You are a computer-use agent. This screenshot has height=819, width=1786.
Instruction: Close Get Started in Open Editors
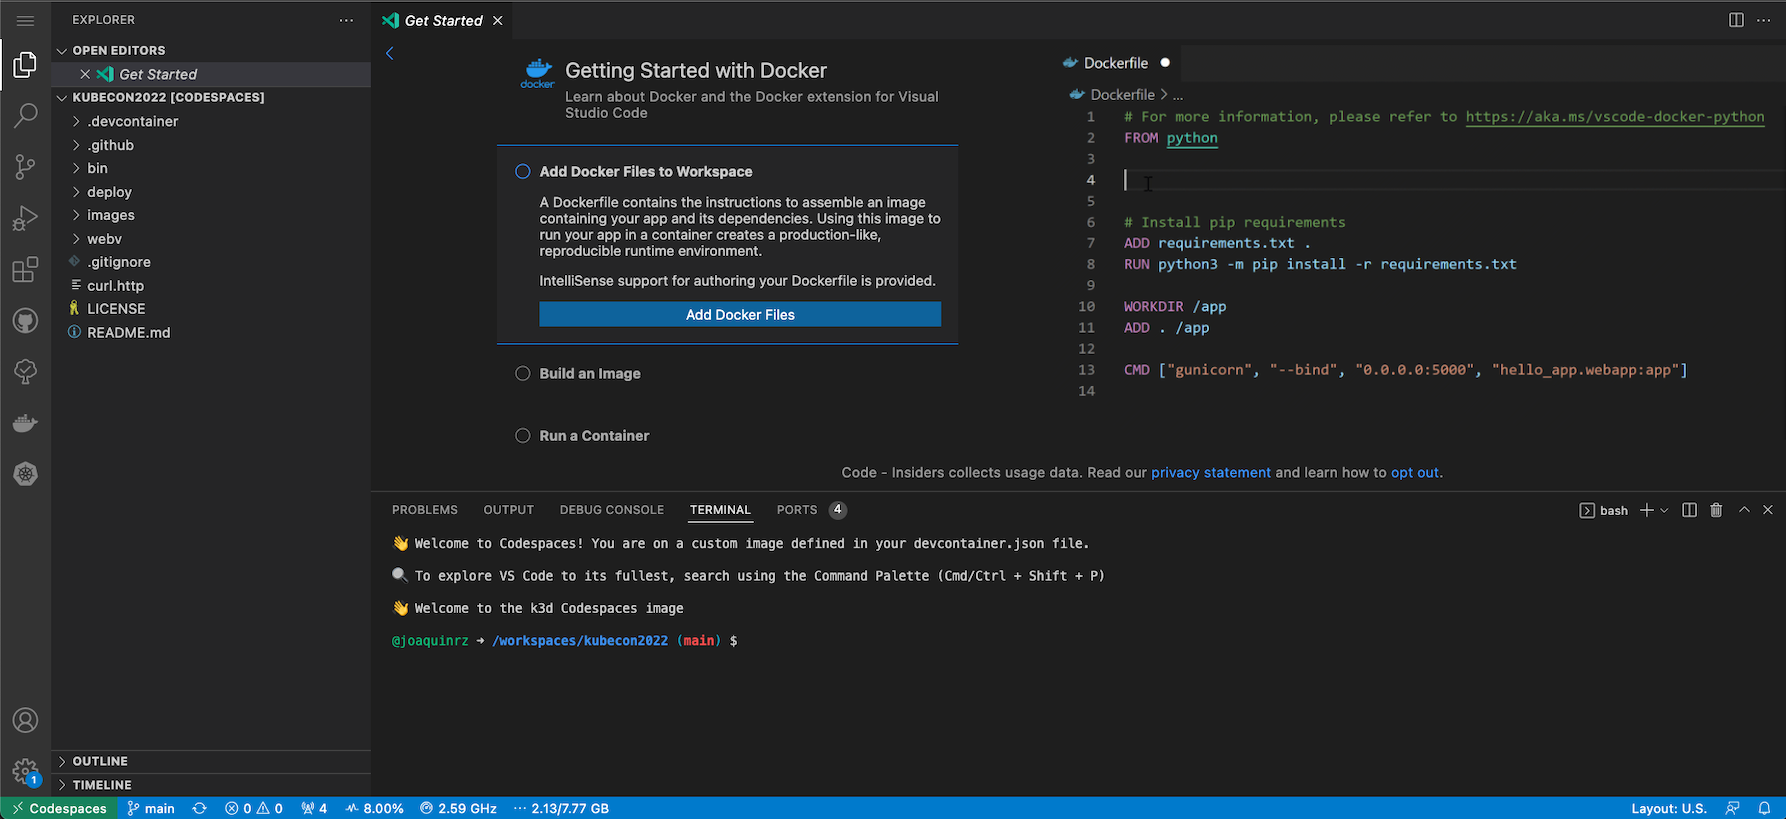[85, 74]
